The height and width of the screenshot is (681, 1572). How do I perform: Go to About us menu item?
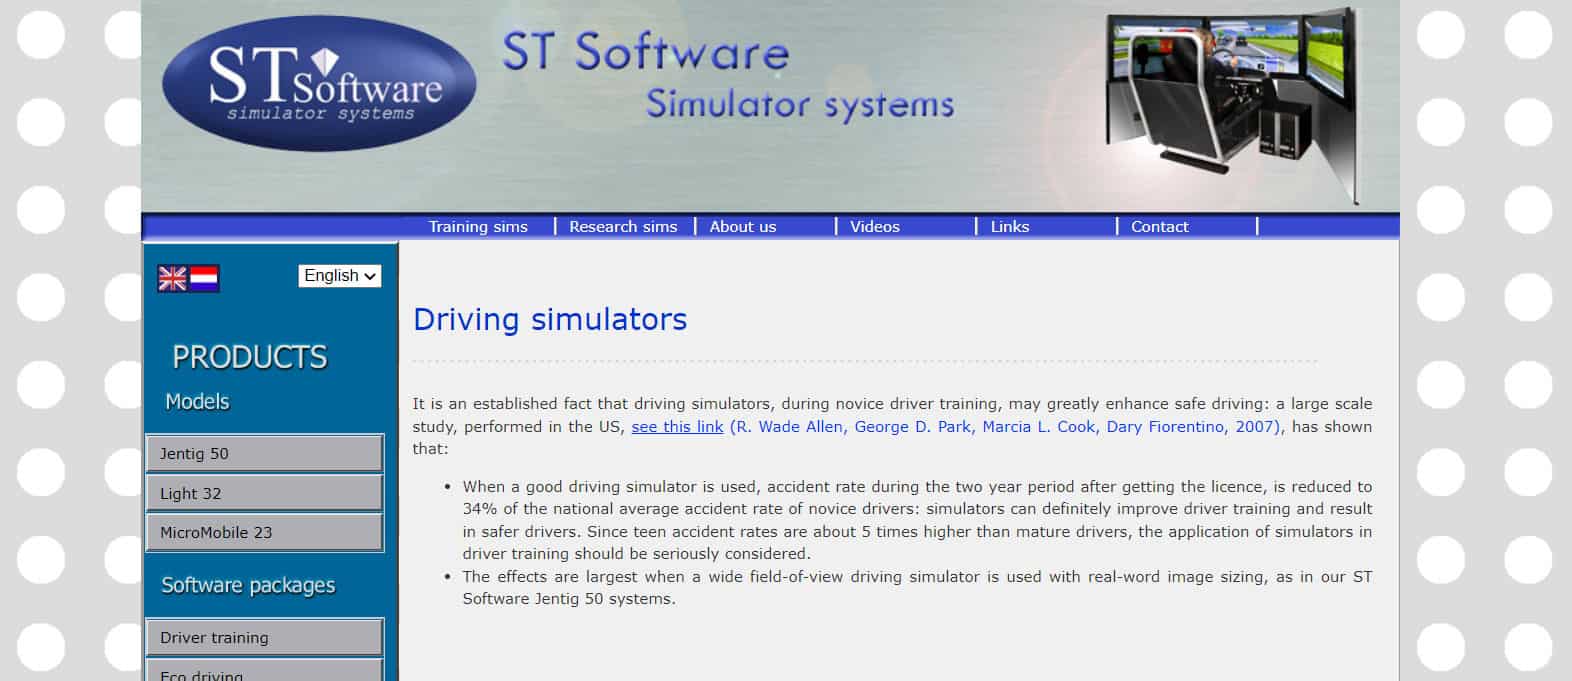point(743,227)
